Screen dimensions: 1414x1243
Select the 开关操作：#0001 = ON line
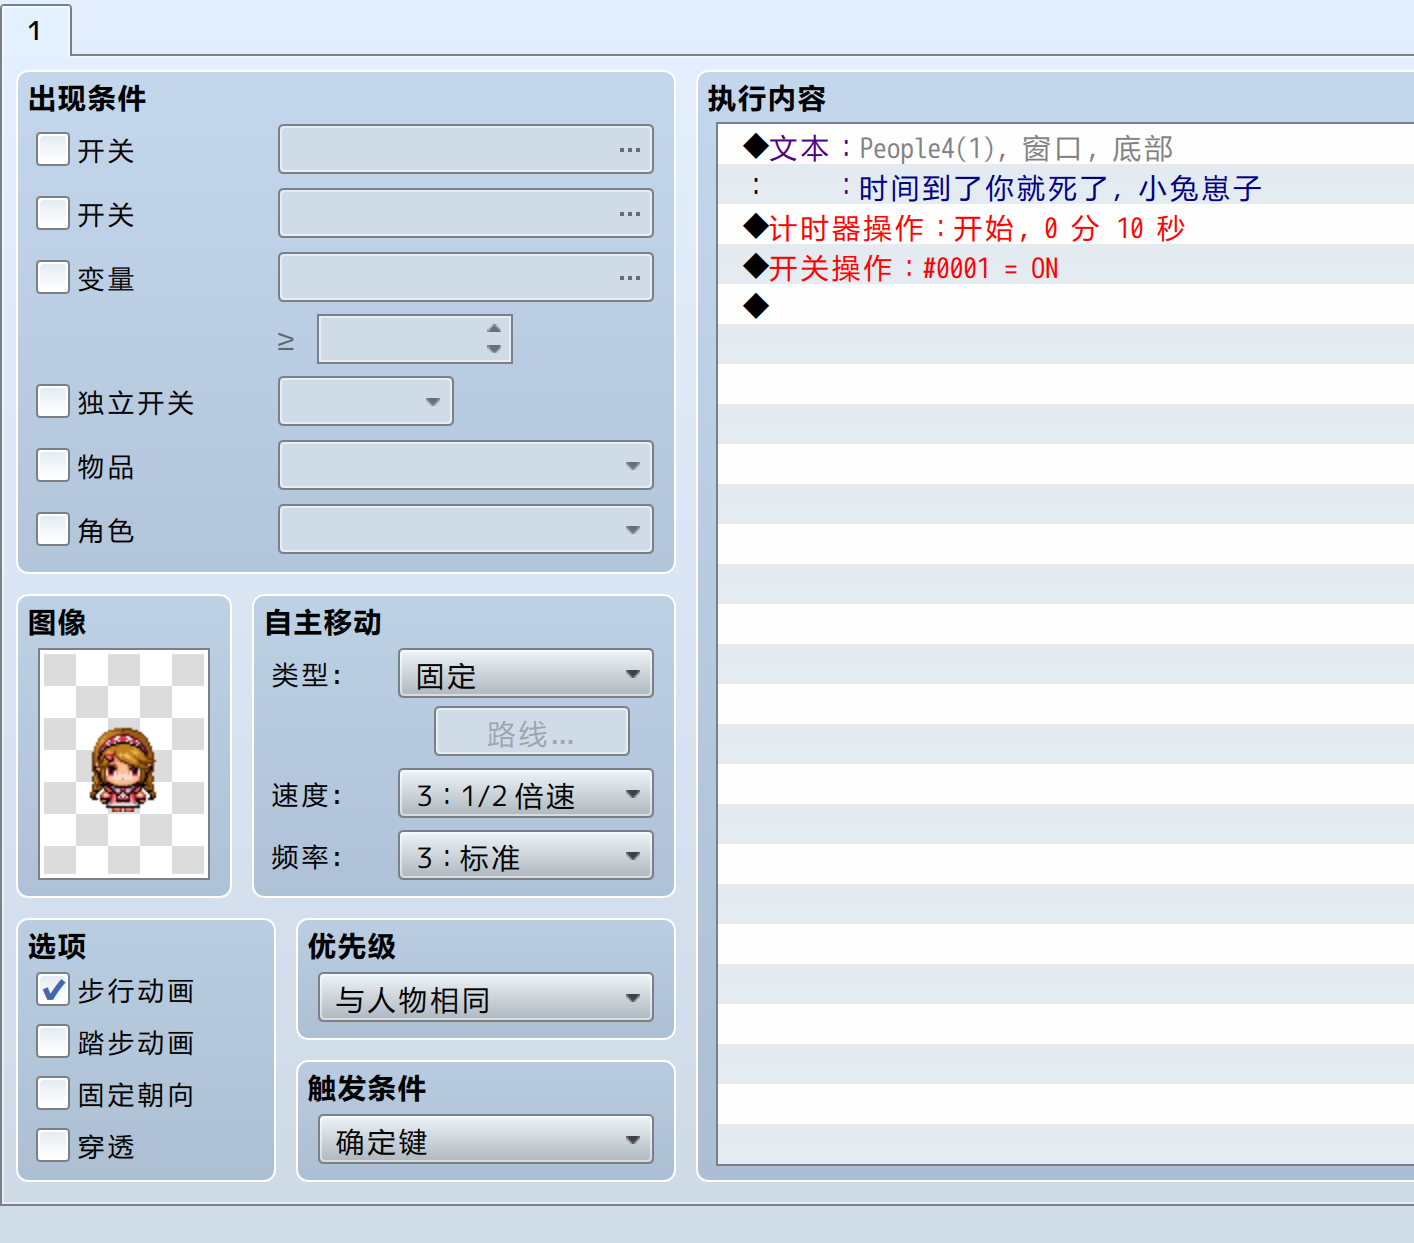click(x=1066, y=264)
